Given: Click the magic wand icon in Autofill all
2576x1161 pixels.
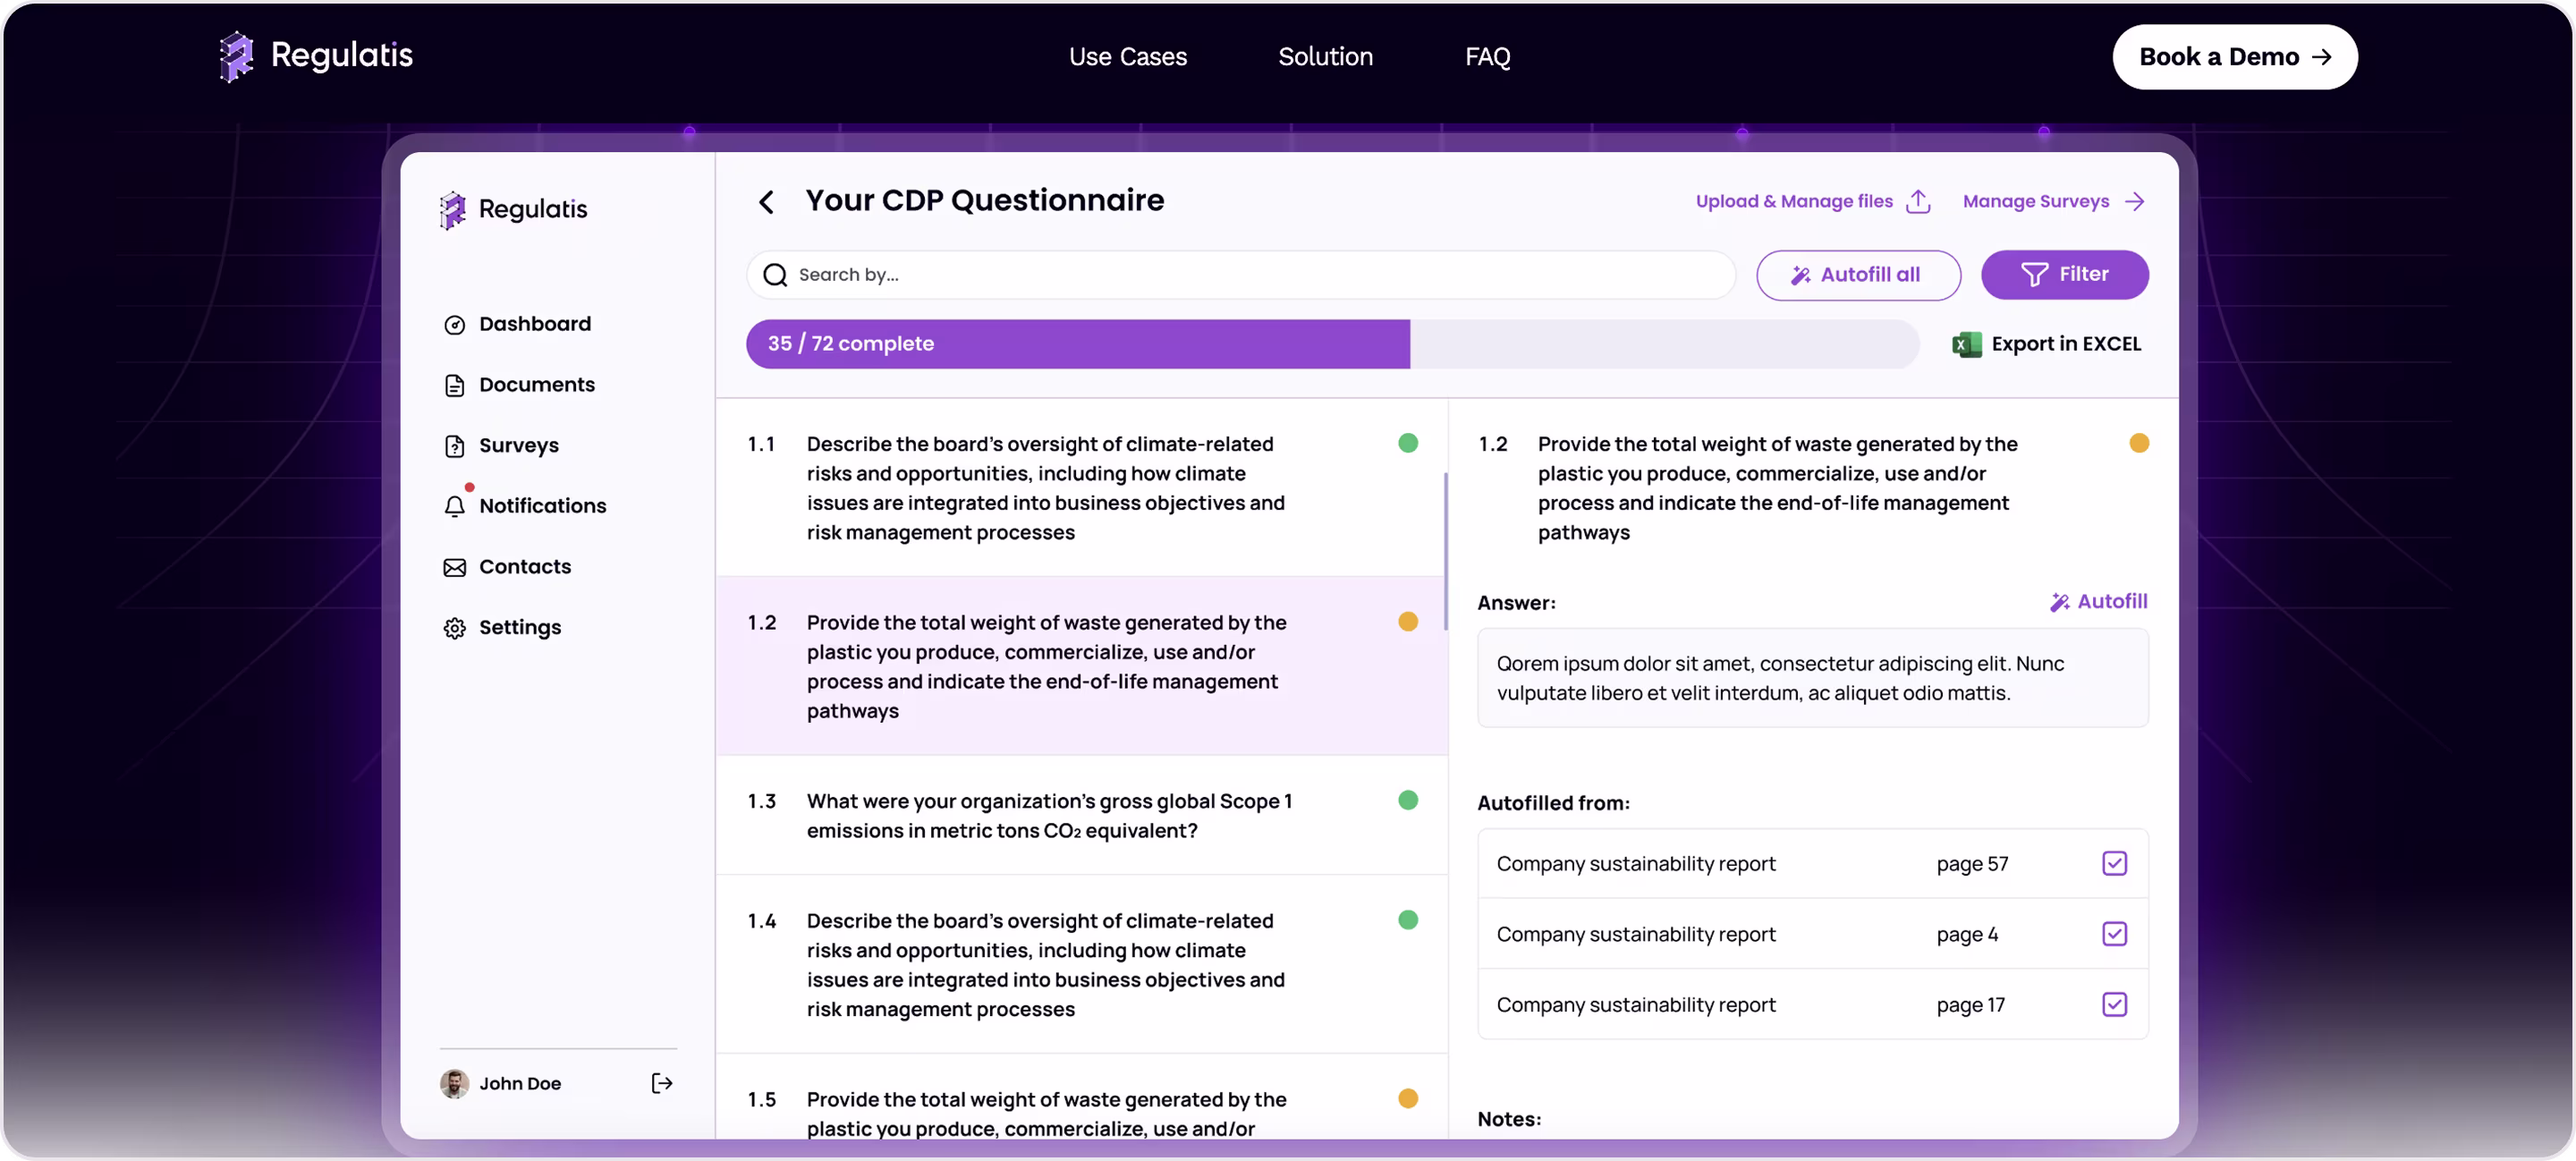Looking at the screenshot, I should pos(1800,275).
